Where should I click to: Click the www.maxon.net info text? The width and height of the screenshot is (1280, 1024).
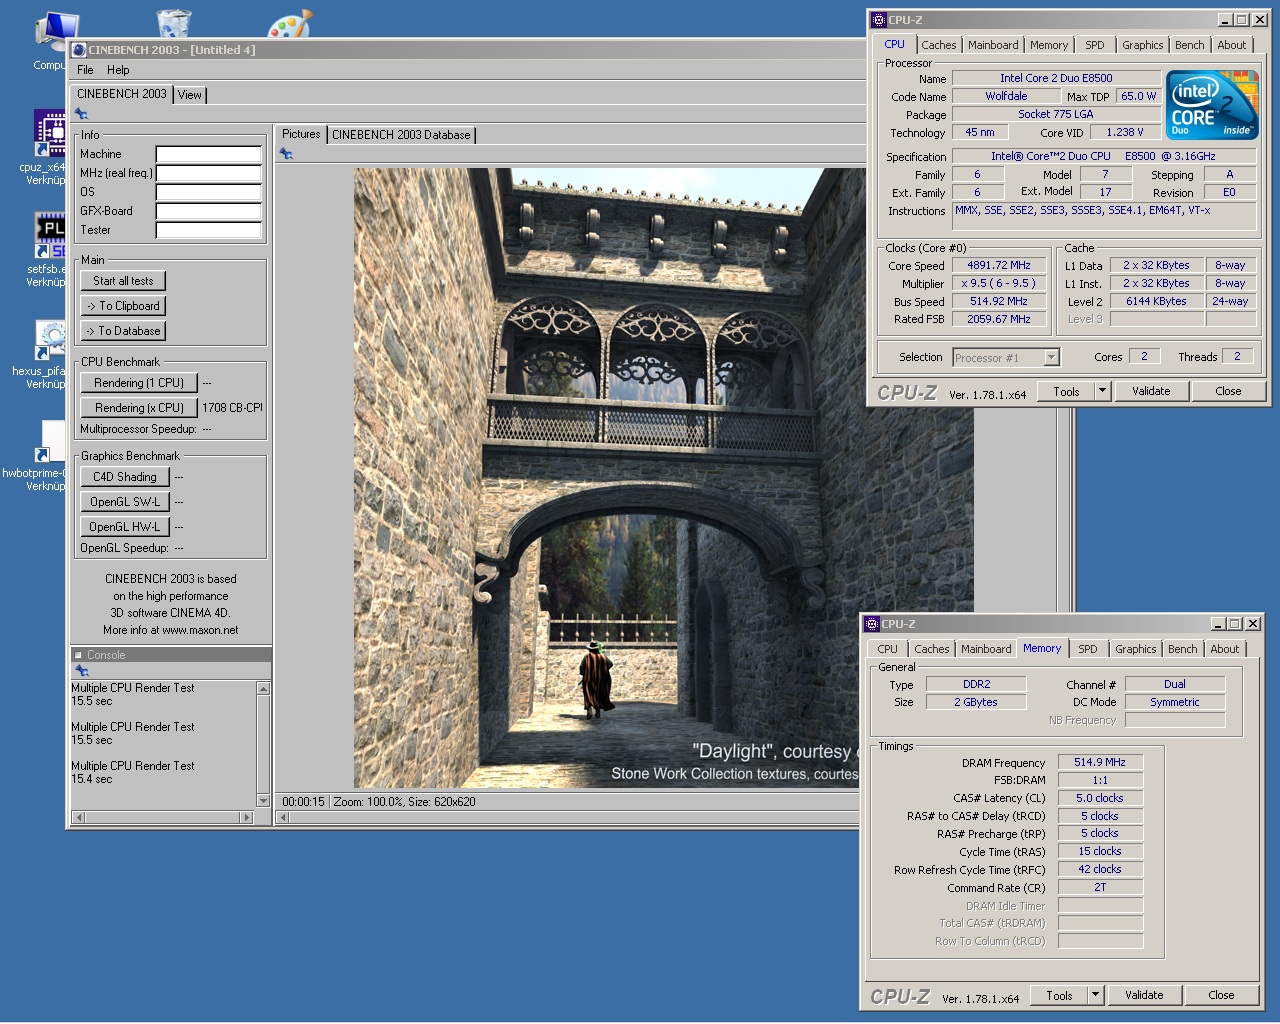(x=200, y=630)
